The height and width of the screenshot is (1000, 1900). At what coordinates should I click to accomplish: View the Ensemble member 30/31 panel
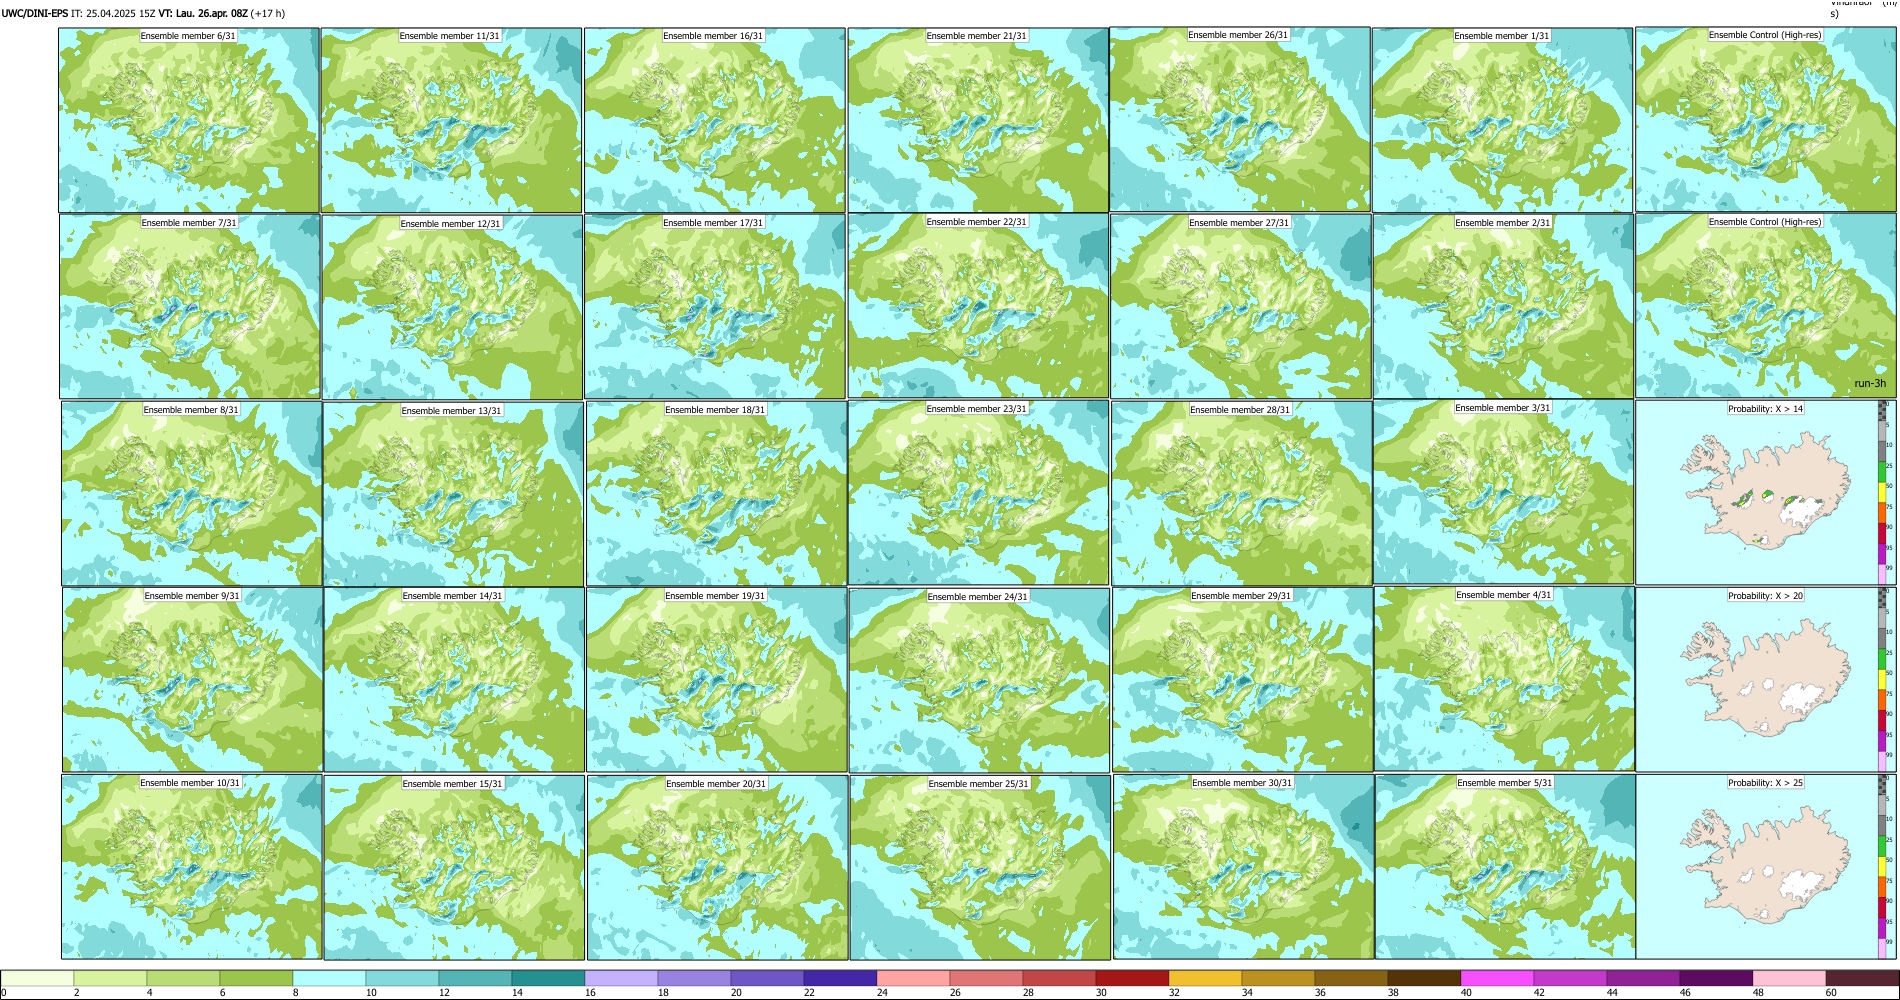[x=1243, y=867]
